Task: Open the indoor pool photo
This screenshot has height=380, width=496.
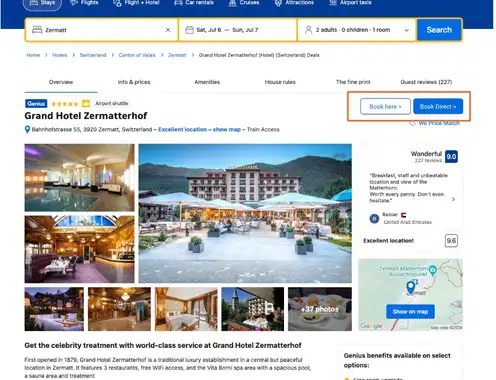Action: point(79,178)
